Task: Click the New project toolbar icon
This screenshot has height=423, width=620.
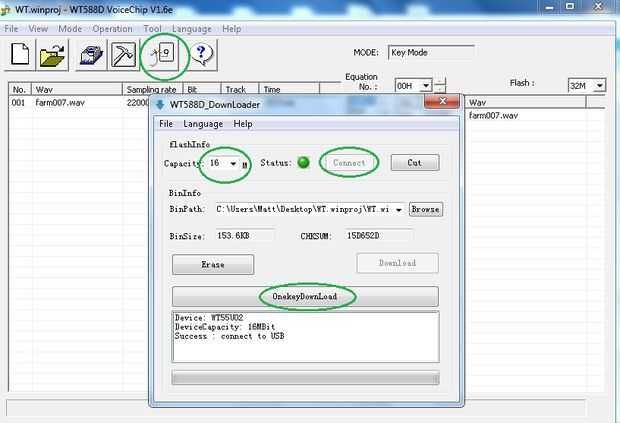Action: point(20,54)
